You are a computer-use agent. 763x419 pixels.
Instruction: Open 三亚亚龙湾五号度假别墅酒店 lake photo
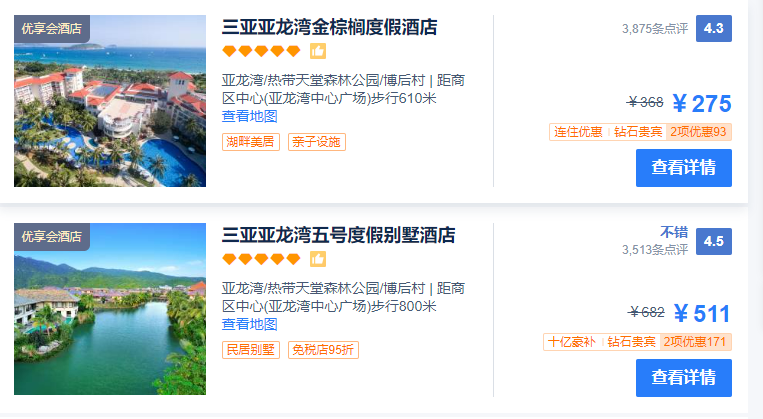pos(110,309)
